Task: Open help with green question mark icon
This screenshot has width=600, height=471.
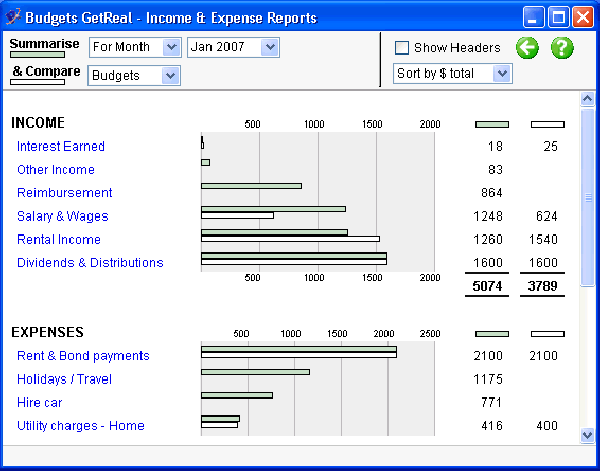Action: (562, 47)
